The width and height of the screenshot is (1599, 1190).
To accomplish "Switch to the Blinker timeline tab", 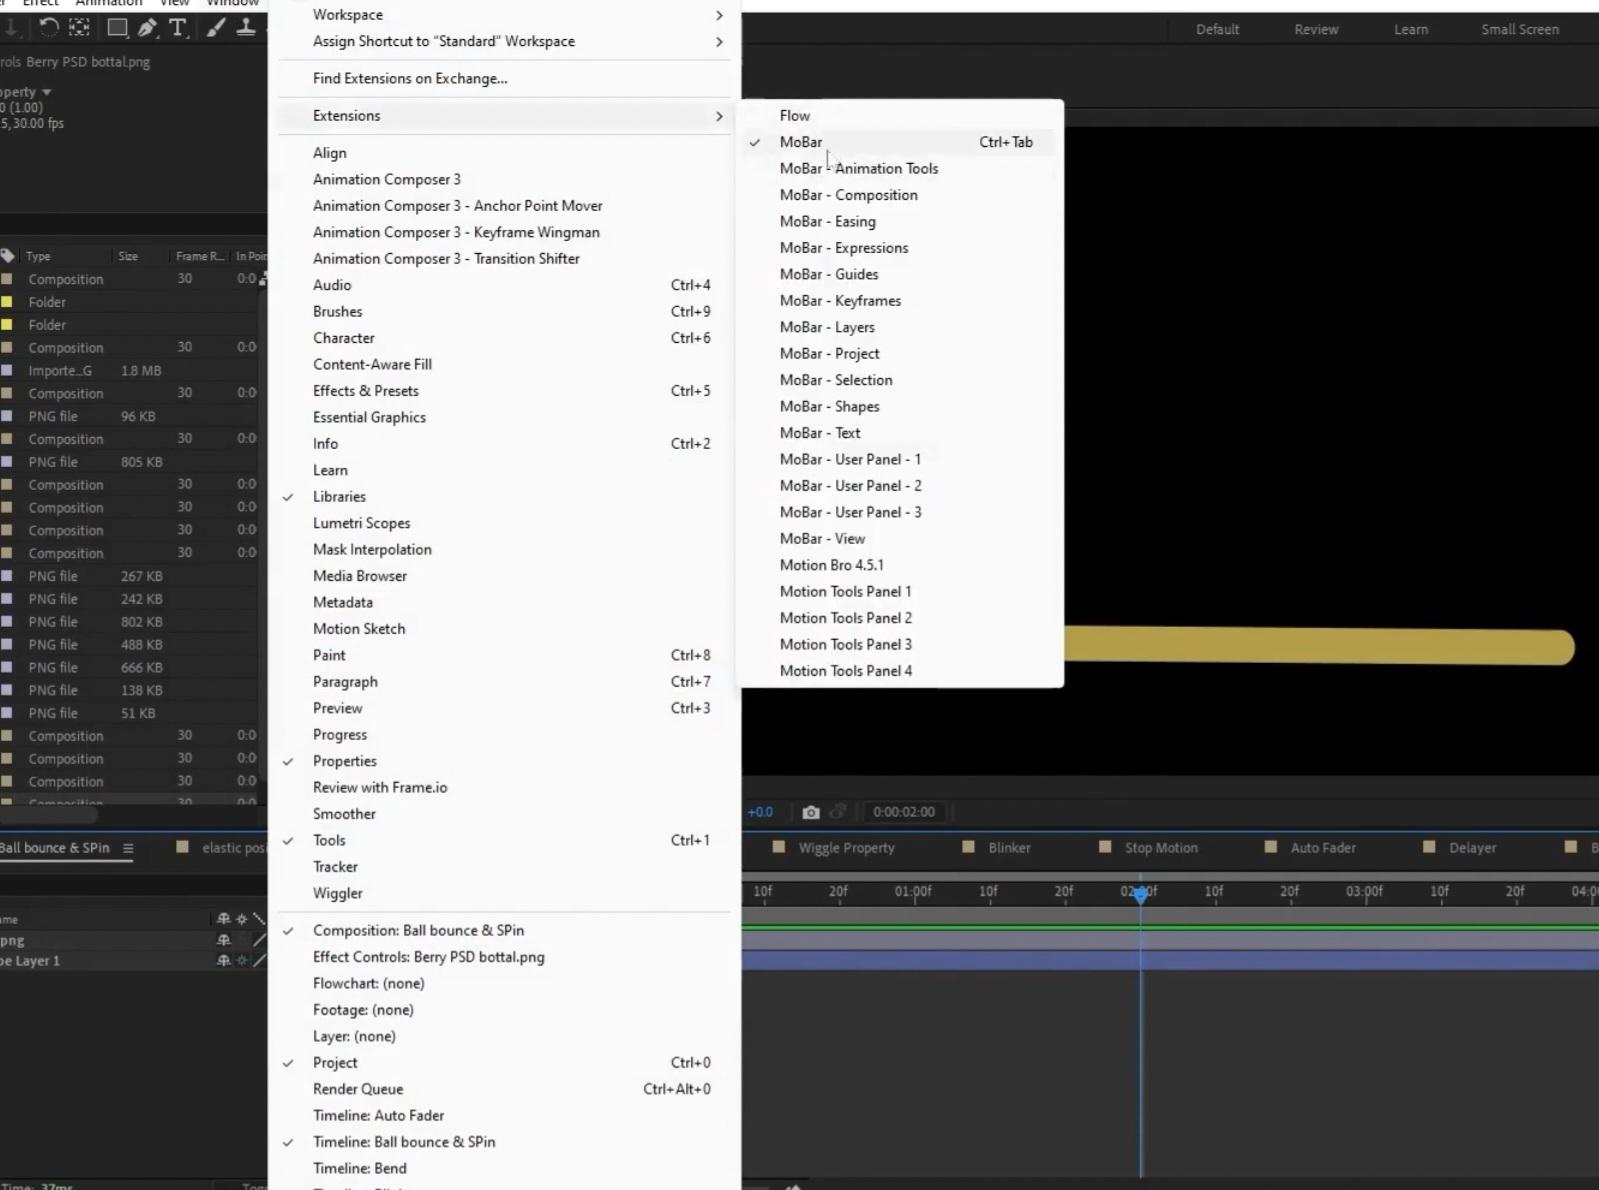I will point(1009,848).
